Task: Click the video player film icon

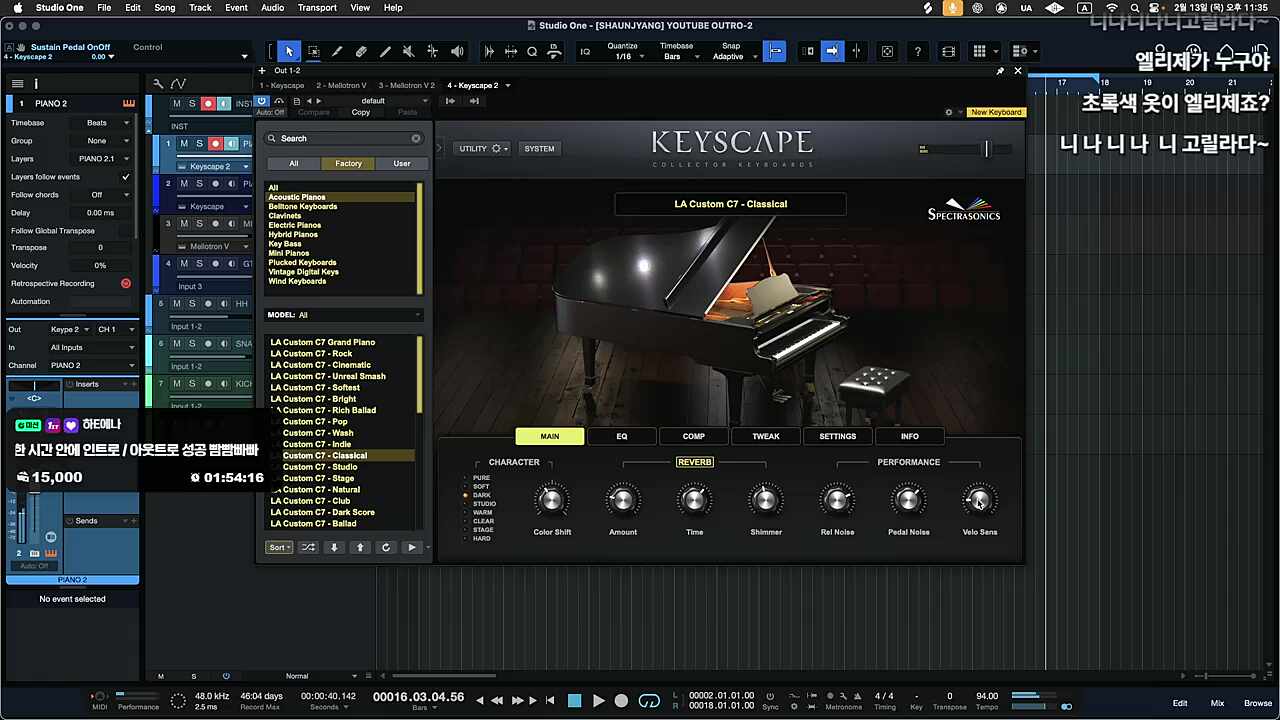Action: pos(948,51)
